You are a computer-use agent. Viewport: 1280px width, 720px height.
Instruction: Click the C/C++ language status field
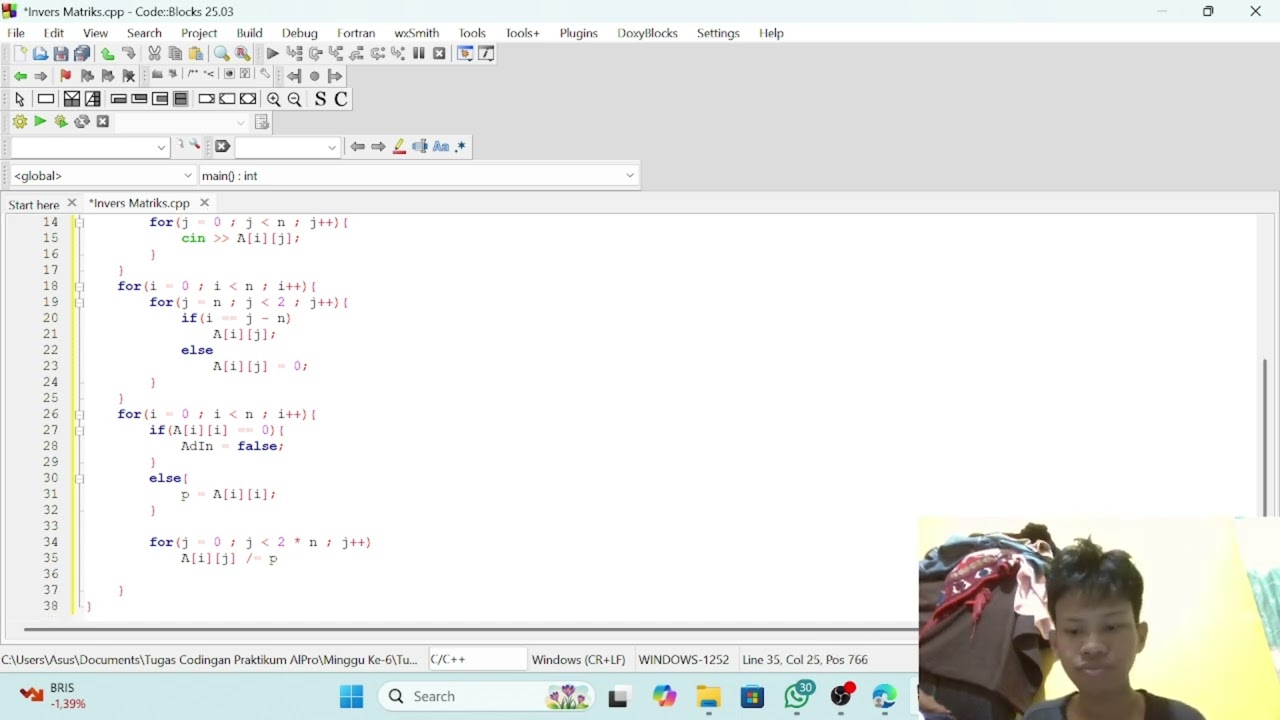point(476,660)
